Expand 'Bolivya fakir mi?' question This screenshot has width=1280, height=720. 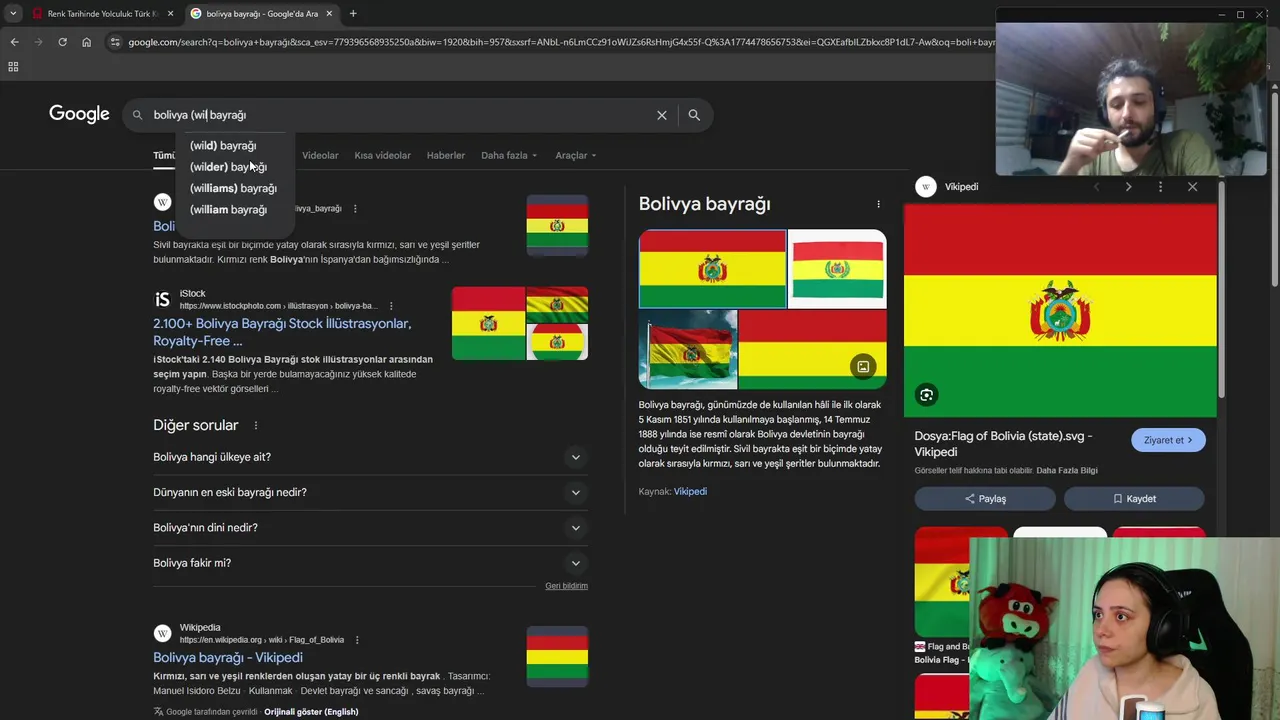click(x=370, y=563)
